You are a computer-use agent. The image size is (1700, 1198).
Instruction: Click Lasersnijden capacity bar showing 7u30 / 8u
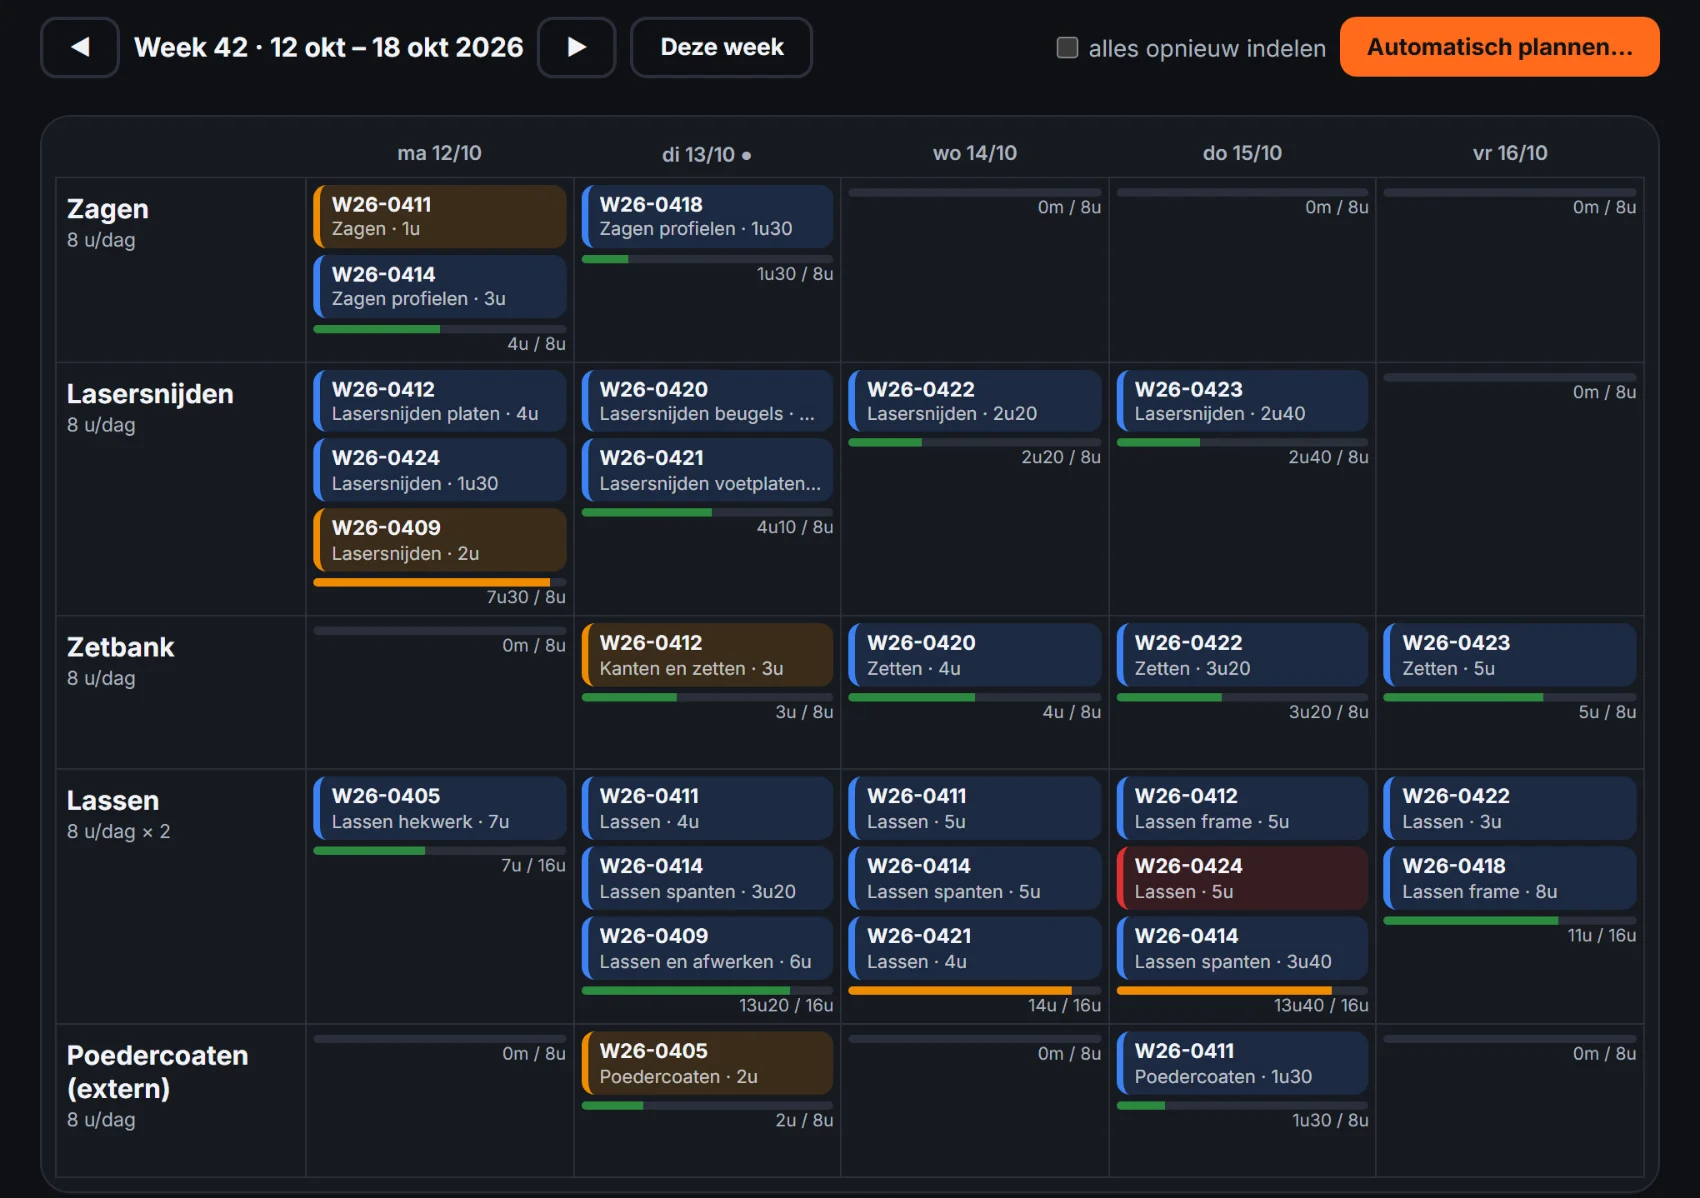(x=440, y=582)
